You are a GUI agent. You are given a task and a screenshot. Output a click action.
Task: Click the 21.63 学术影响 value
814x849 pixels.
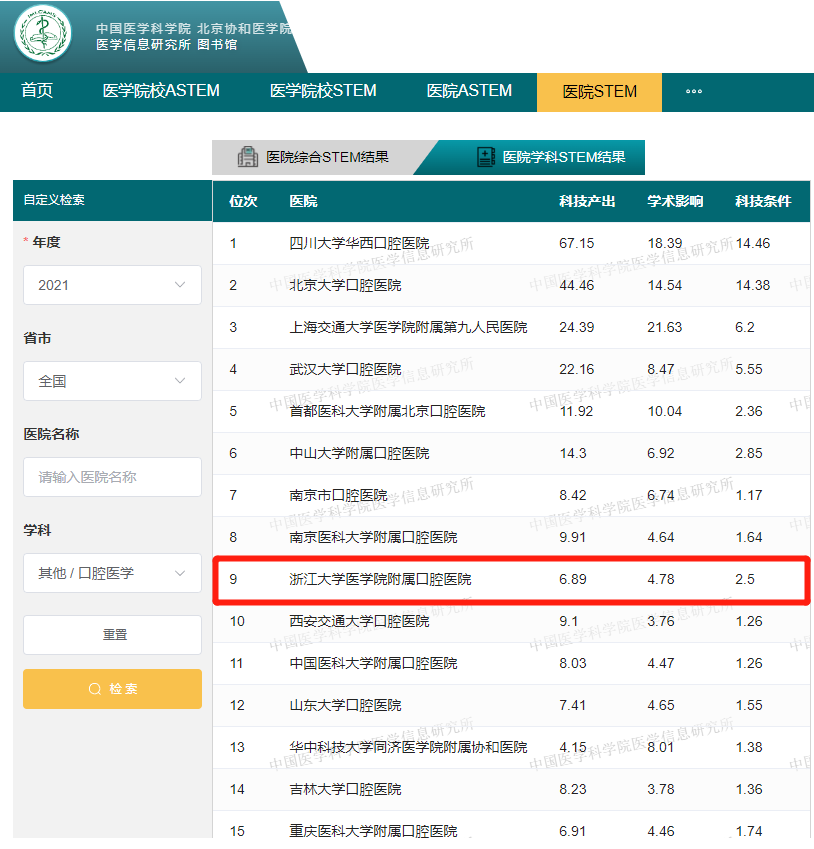click(665, 327)
